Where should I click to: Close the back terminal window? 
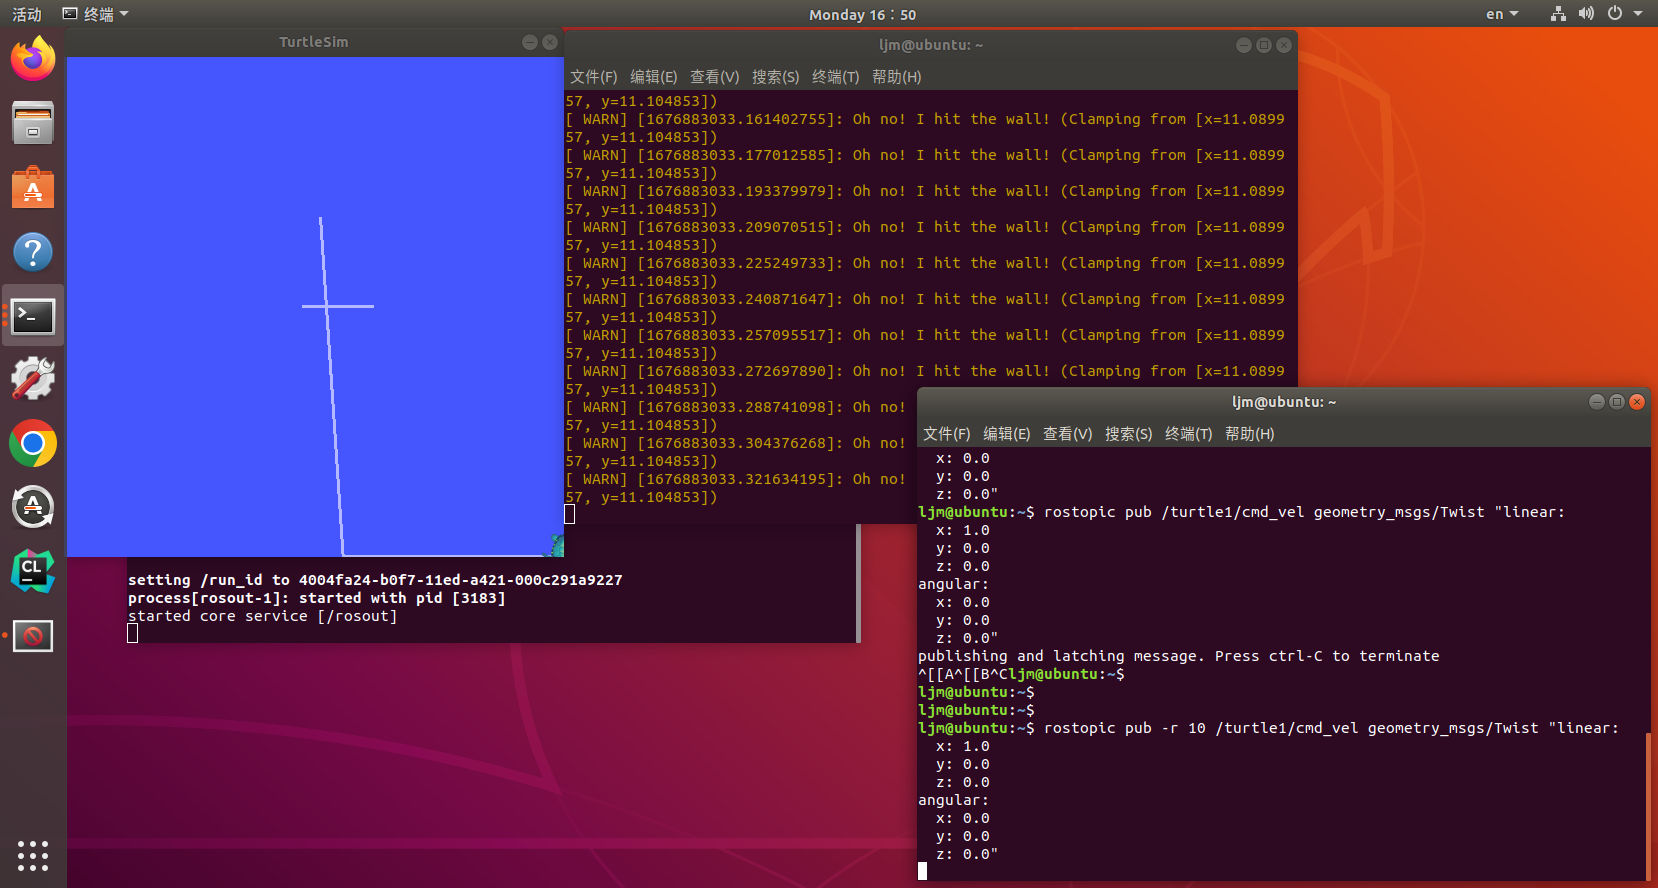pos(1284,45)
